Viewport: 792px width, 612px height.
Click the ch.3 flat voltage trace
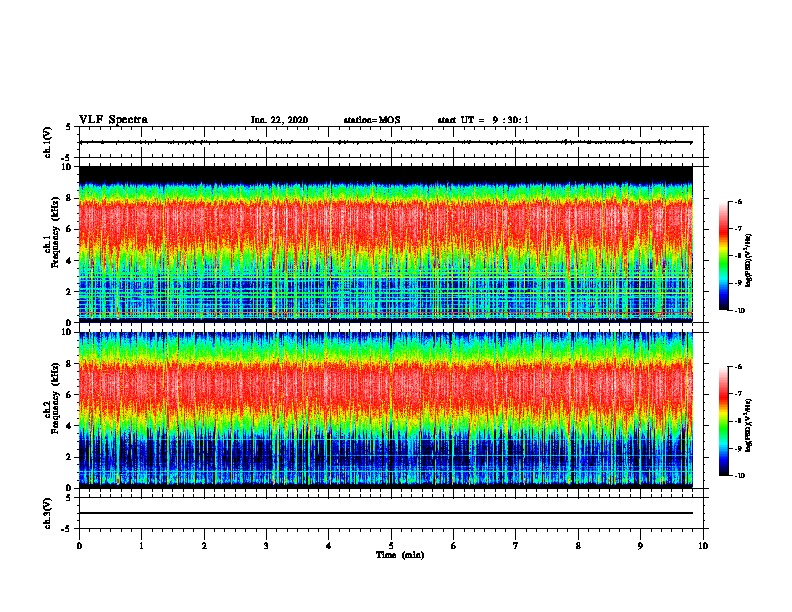pos(386,513)
